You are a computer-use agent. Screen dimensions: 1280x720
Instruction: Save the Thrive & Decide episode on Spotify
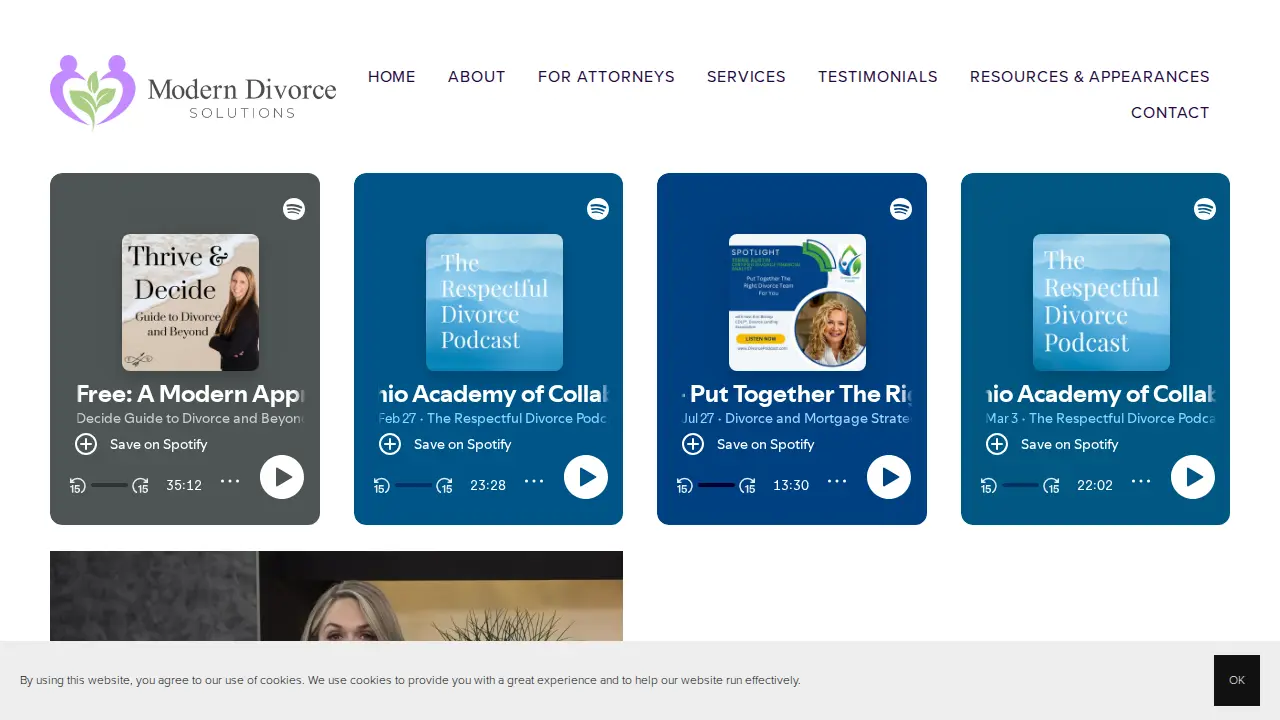142,444
